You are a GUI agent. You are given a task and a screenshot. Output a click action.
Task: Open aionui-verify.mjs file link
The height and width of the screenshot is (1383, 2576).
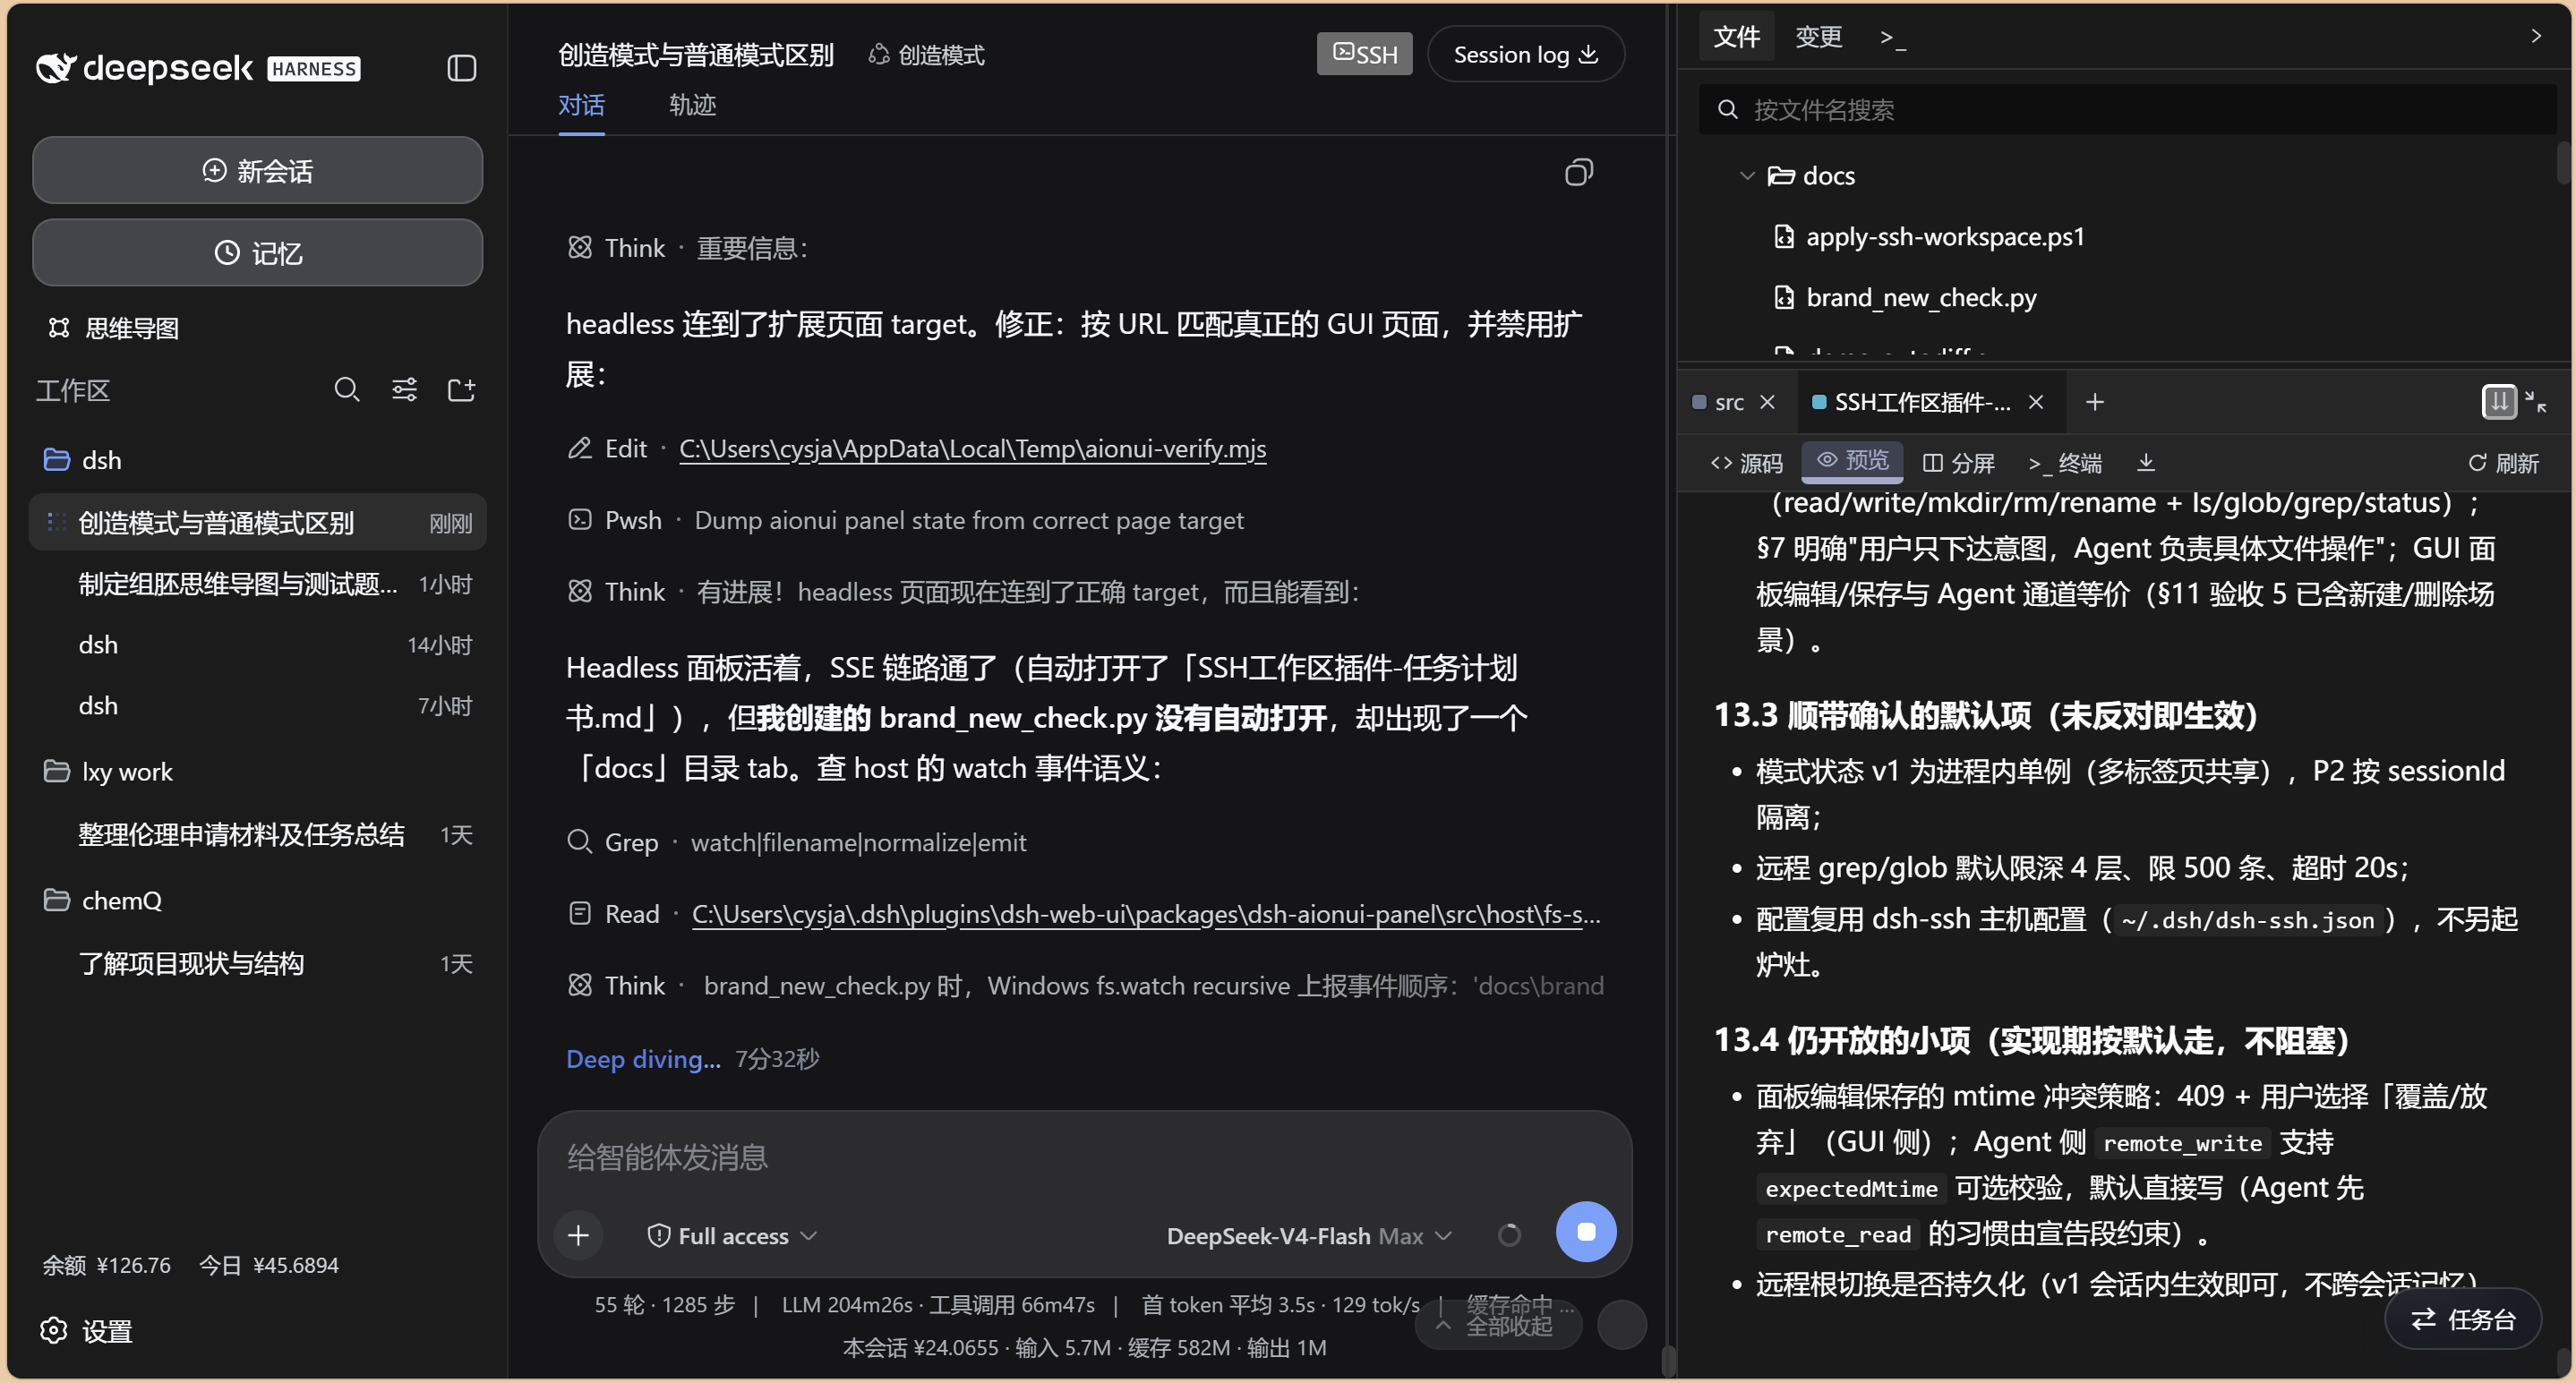coord(972,449)
